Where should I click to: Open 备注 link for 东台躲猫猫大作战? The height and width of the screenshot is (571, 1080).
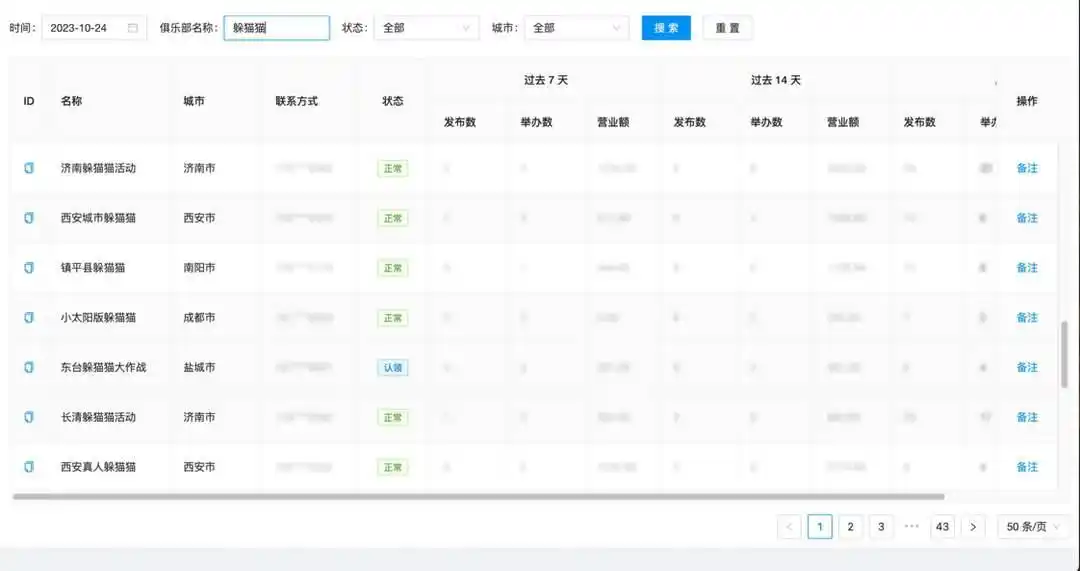click(x=1027, y=367)
